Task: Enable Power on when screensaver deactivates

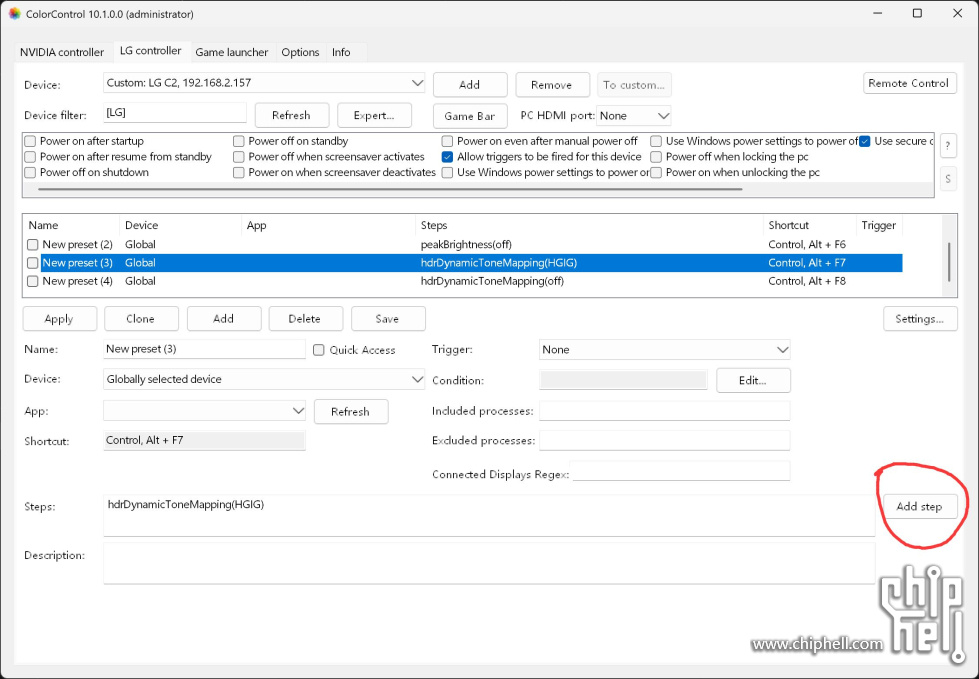Action: pos(239,172)
